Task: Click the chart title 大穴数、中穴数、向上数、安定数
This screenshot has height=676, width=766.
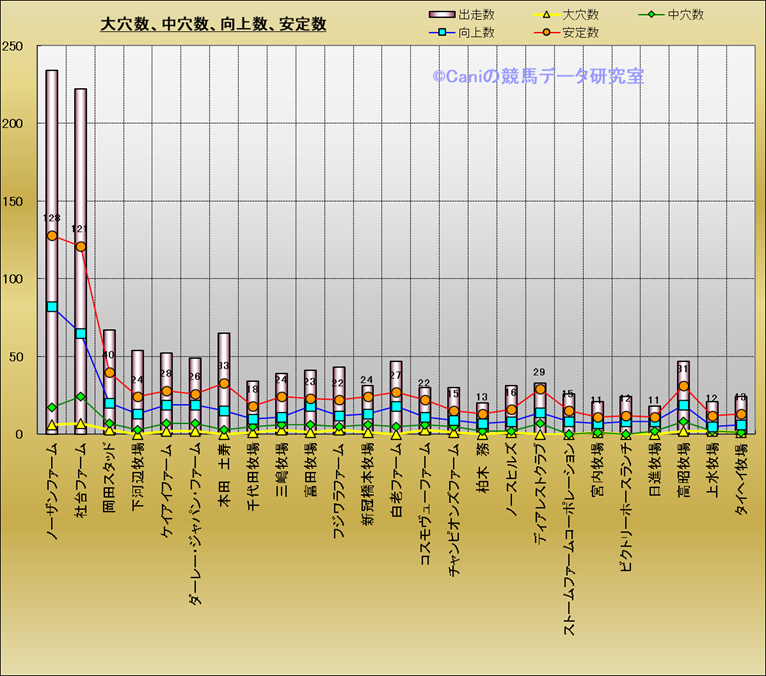Action: pos(213,24)
